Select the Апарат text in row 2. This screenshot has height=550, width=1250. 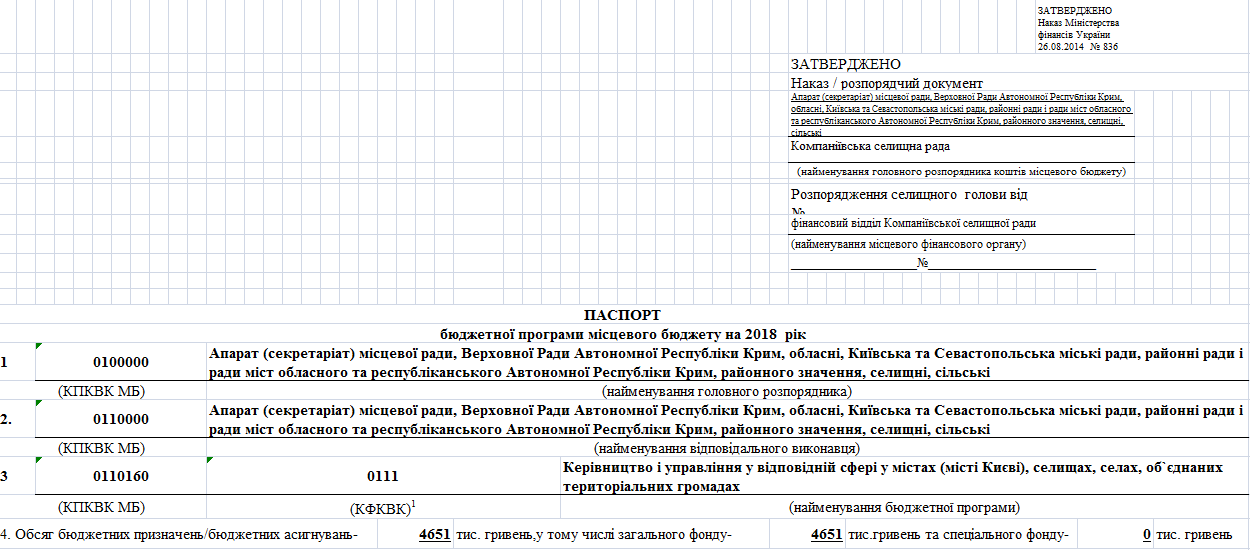click(x=727, y=419)
